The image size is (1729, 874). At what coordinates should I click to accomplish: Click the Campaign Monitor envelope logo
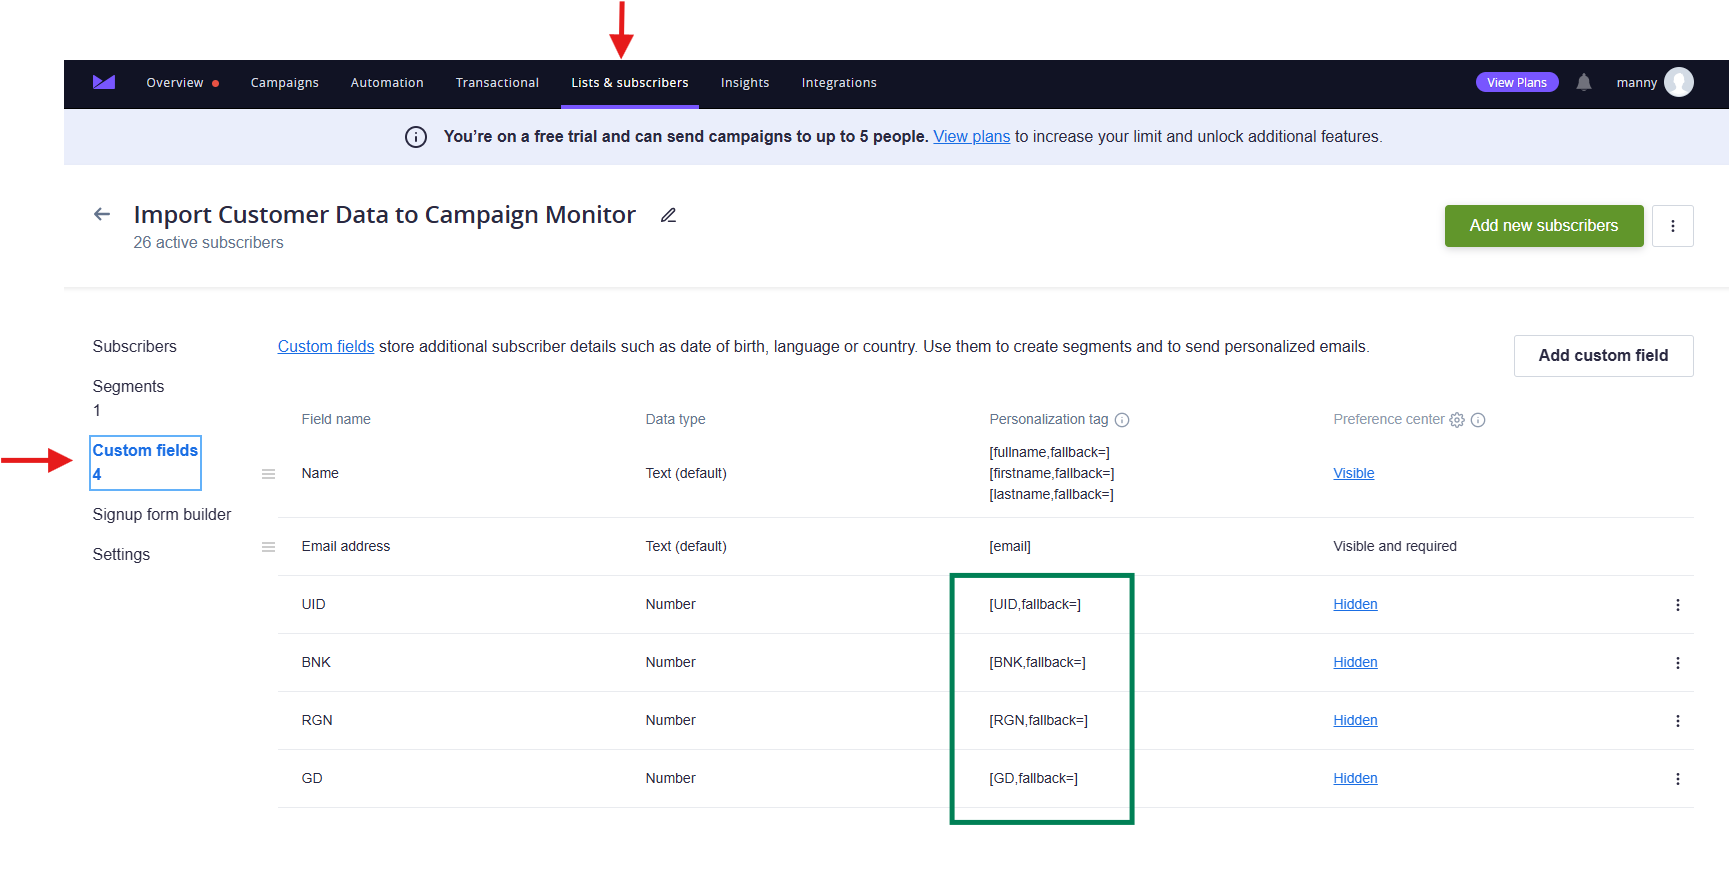[x=104, y=82]
